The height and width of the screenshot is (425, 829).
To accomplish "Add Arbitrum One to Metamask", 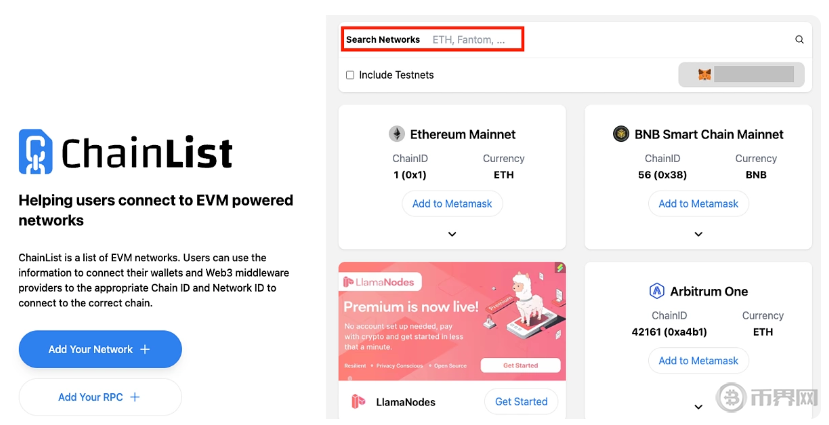I will [698, 361].
